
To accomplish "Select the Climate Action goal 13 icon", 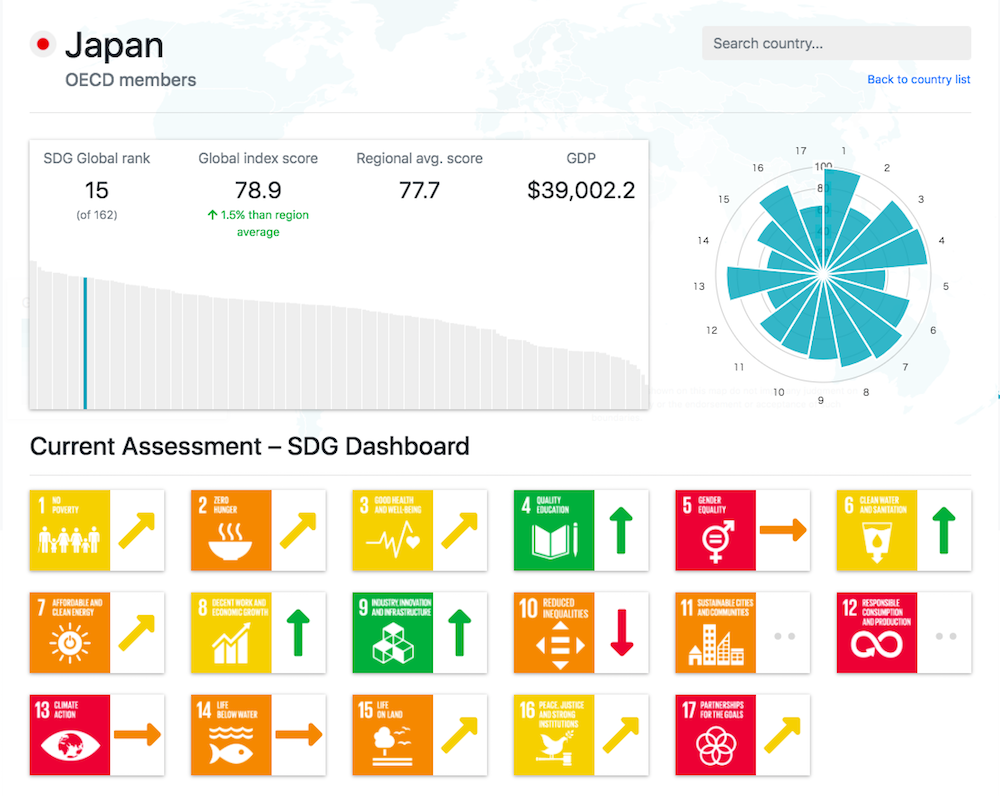I will click(x=69, y=735).
